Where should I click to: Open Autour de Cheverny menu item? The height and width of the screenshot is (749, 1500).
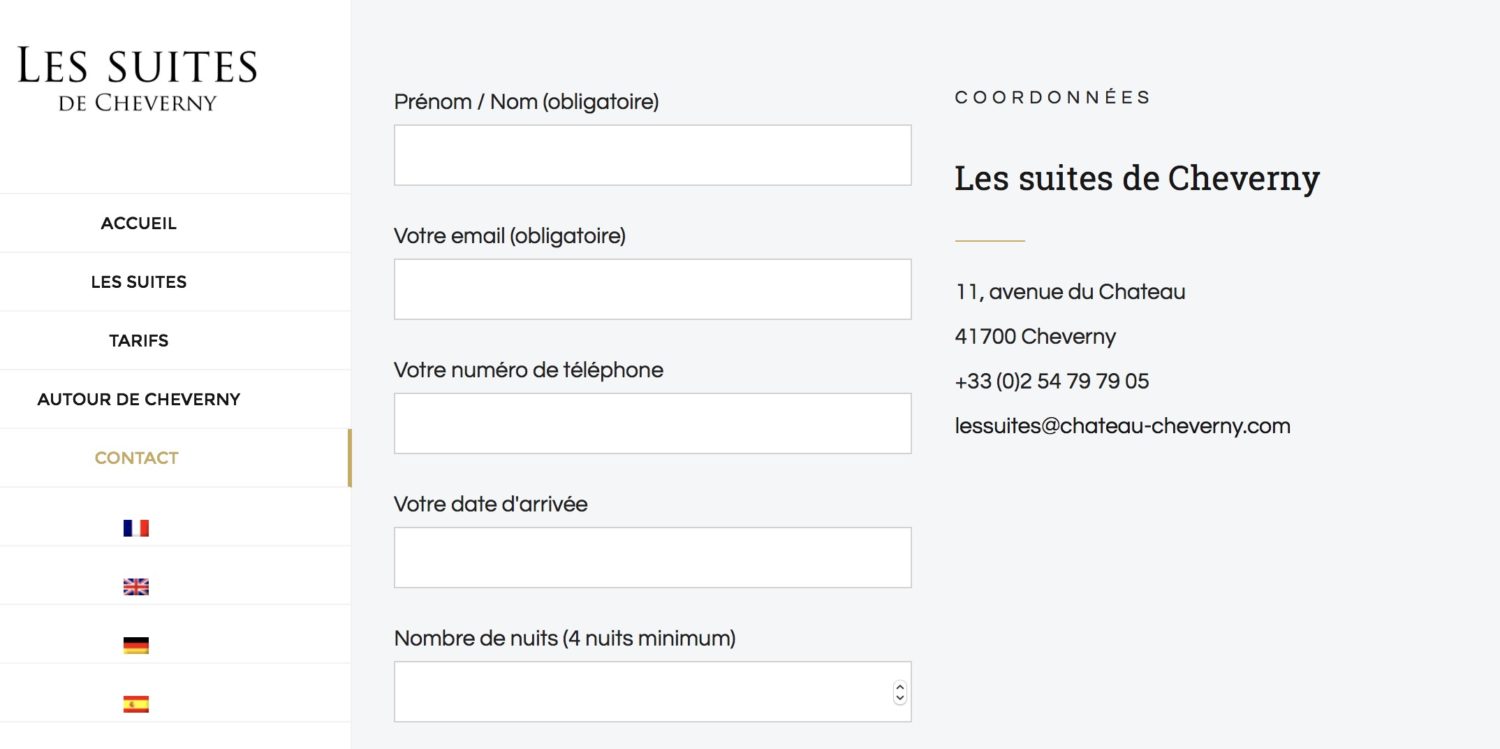pyautogui.click(x=139, y=399)
